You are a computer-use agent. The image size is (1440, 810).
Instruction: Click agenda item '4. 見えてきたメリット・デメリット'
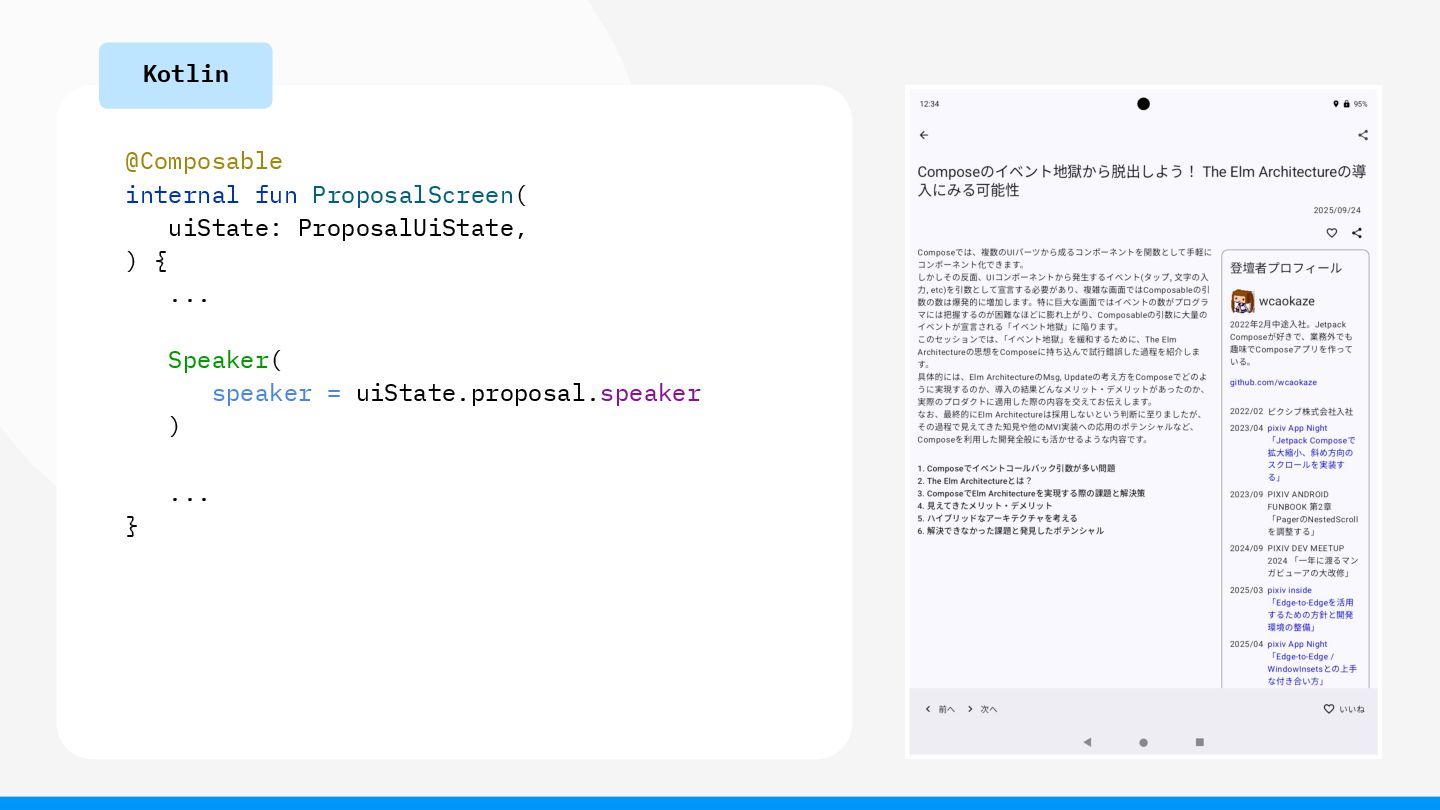click(985, 506)
